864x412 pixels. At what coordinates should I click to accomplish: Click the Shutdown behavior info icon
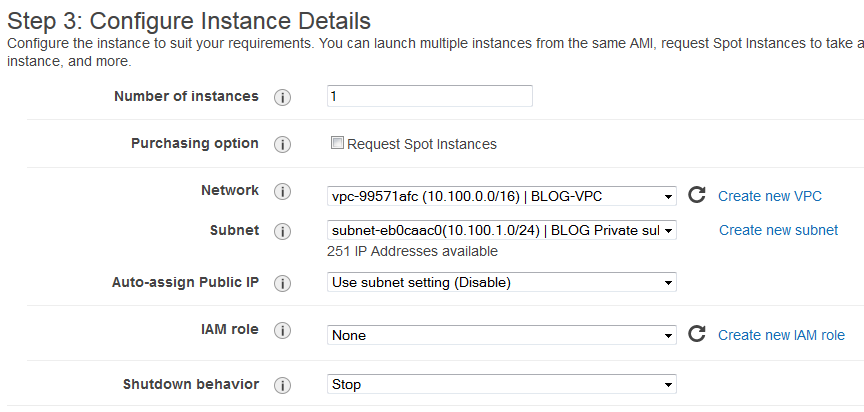tap(282, 385)
